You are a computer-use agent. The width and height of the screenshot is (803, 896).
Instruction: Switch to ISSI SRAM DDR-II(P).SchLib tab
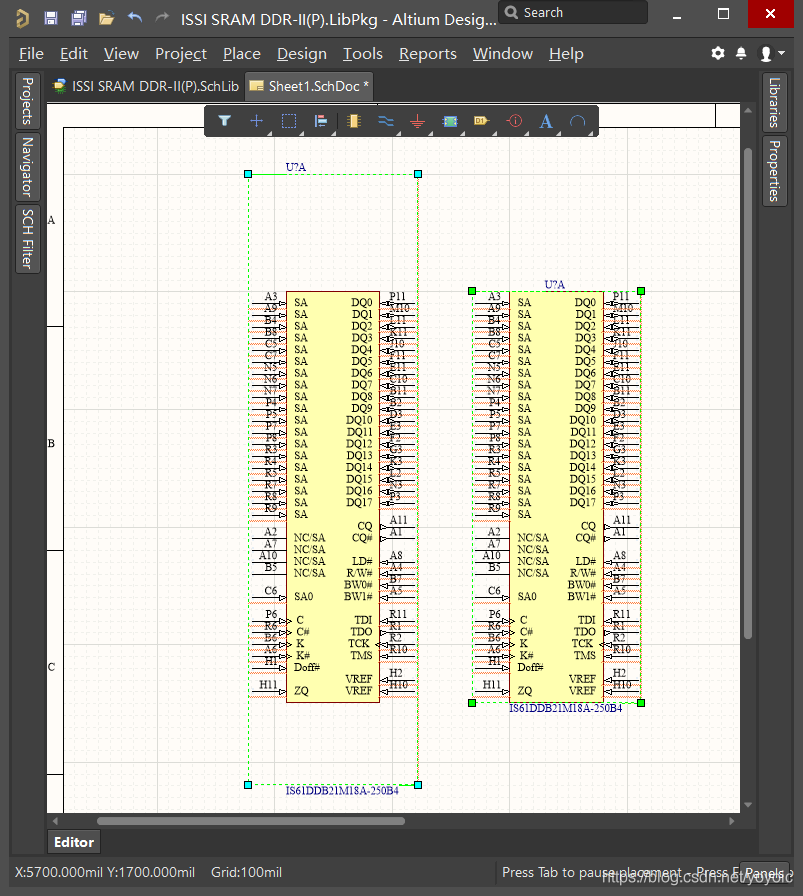point(145,86)
